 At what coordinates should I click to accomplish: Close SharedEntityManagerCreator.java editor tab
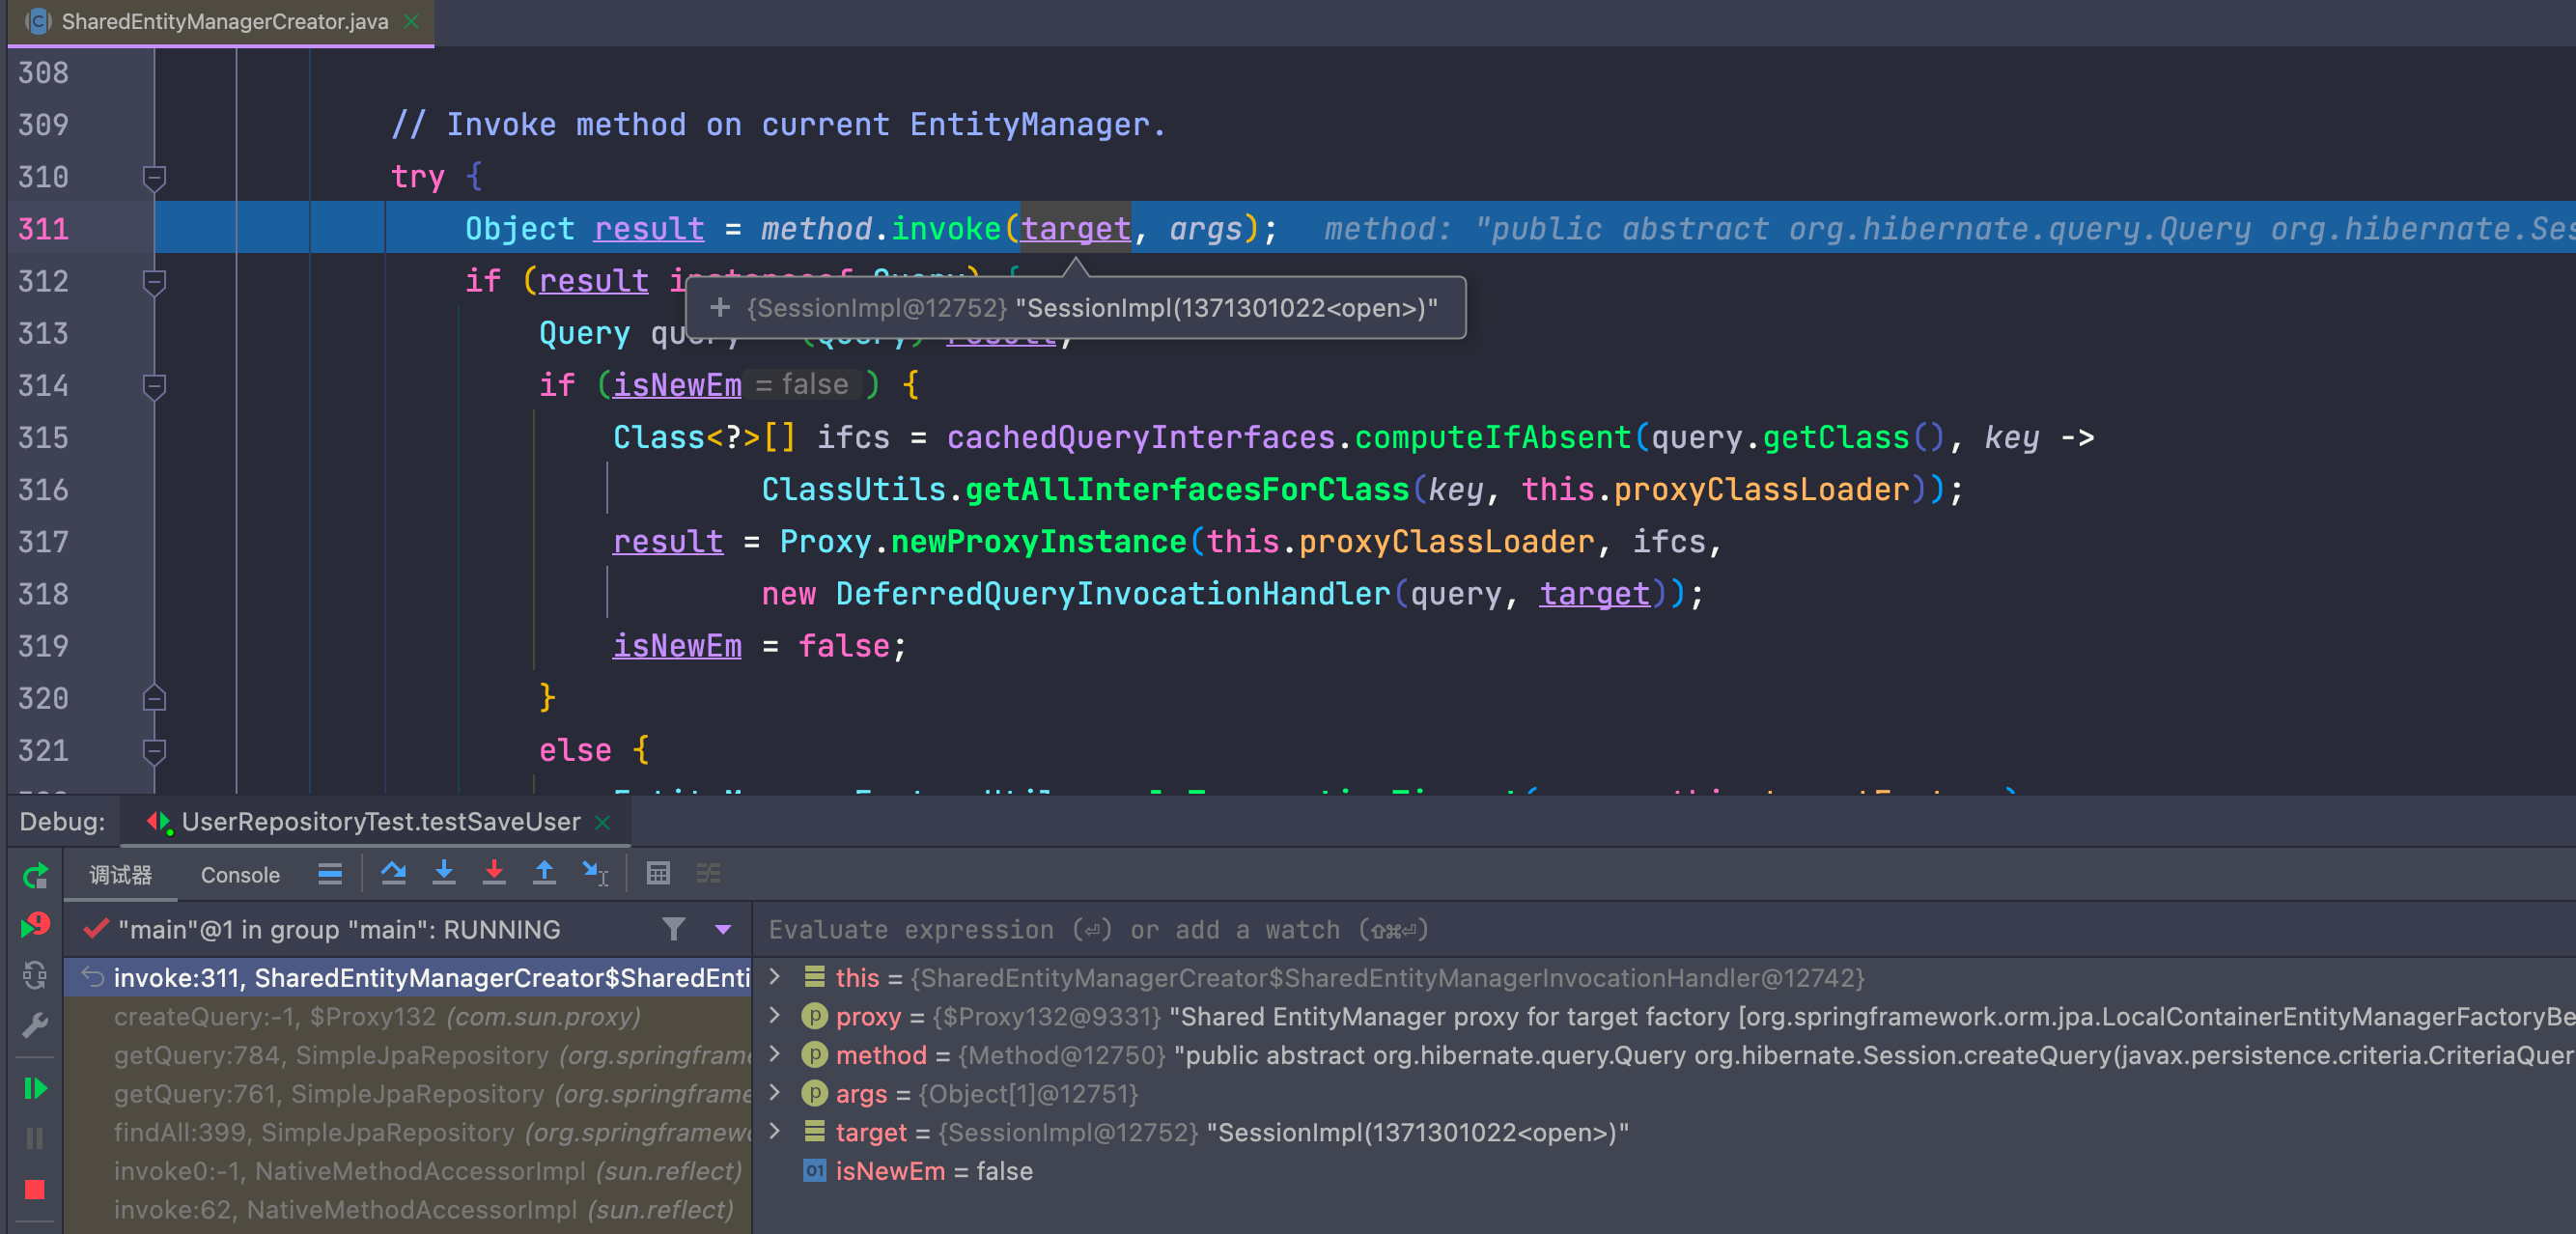[411, 21]
